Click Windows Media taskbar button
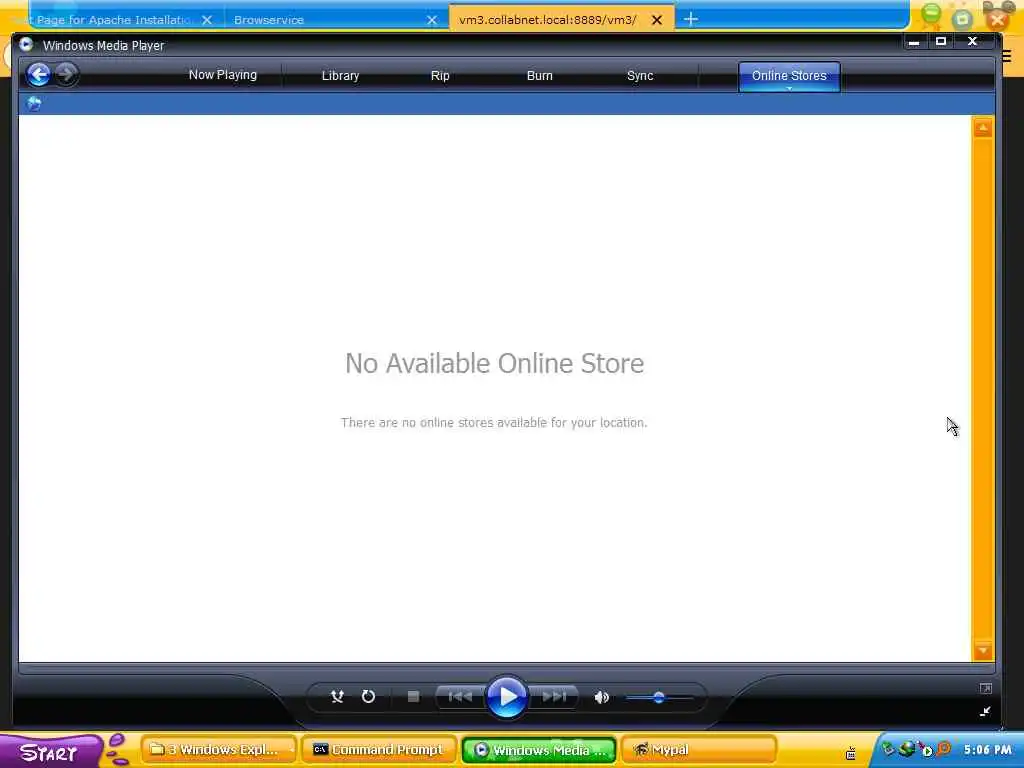Screen dimensions: 1024x768 [539, 750]
